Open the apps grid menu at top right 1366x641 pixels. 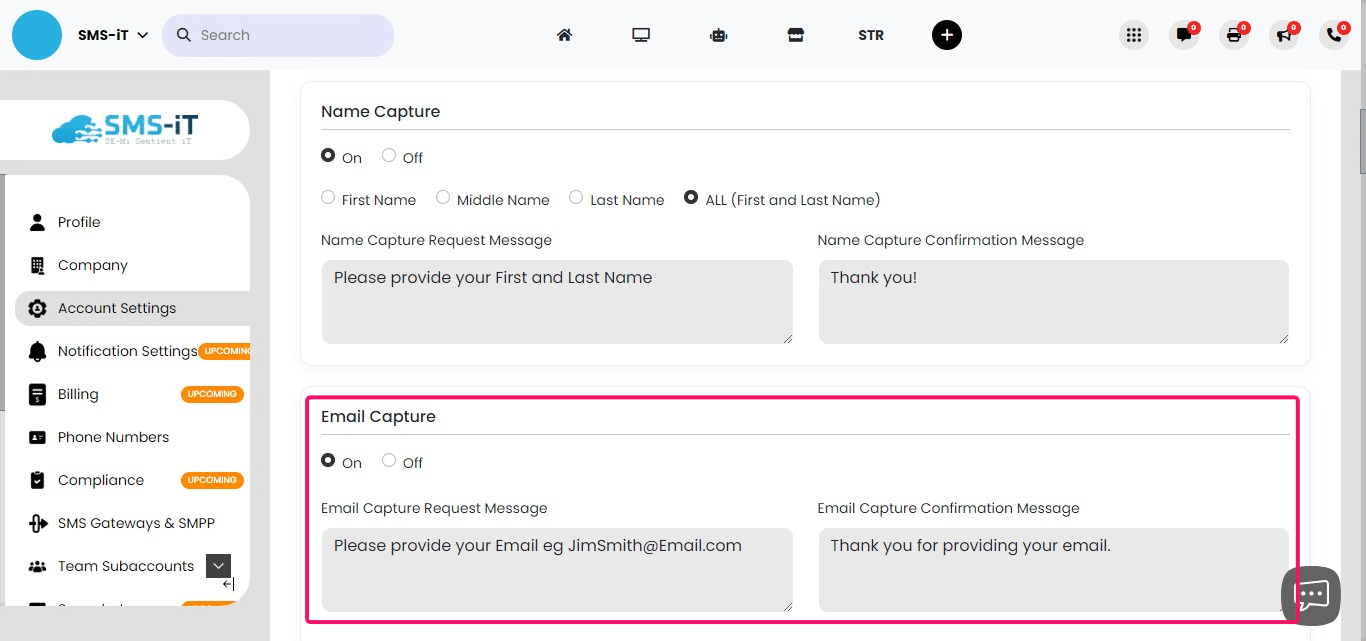(x=1133, y=34)
